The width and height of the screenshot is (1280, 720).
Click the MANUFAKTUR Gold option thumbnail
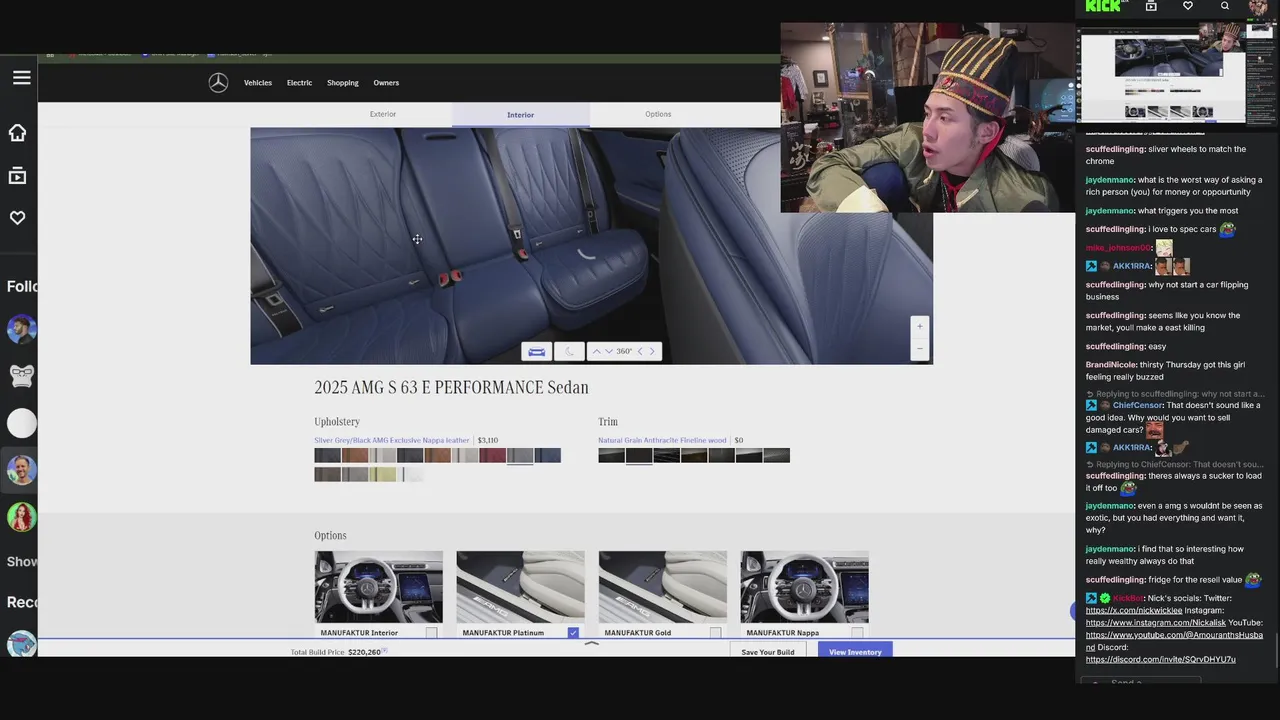[x=662, y=587]
